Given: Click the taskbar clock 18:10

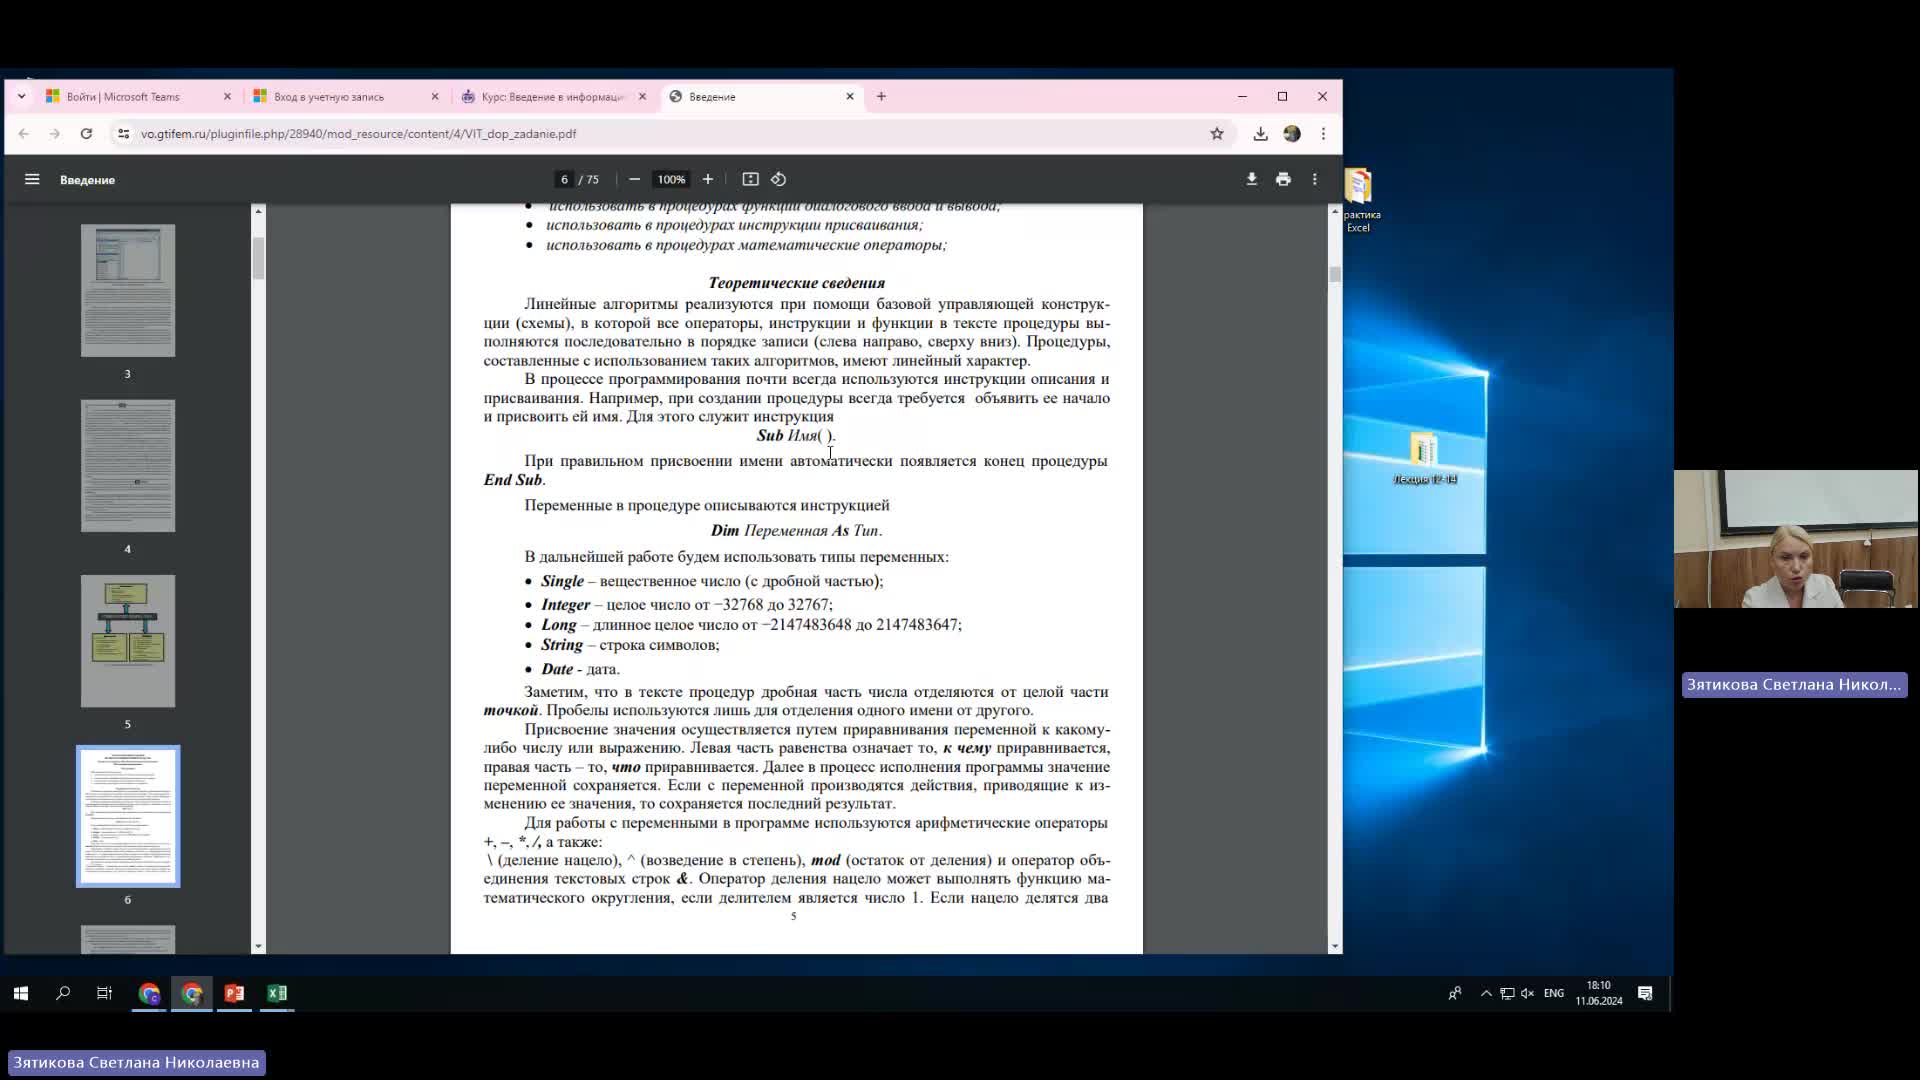Looking at the screenshot, I should tap(1599, 993).
